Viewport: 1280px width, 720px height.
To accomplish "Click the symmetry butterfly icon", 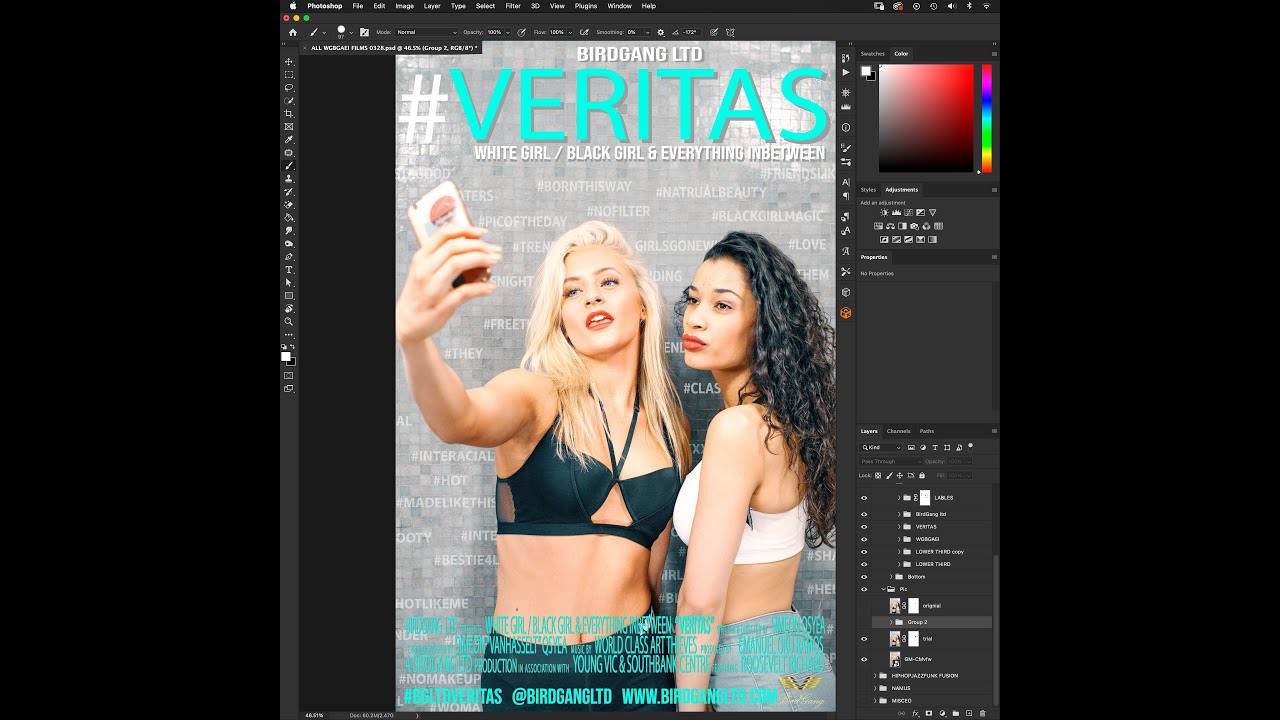I will 730,32.
